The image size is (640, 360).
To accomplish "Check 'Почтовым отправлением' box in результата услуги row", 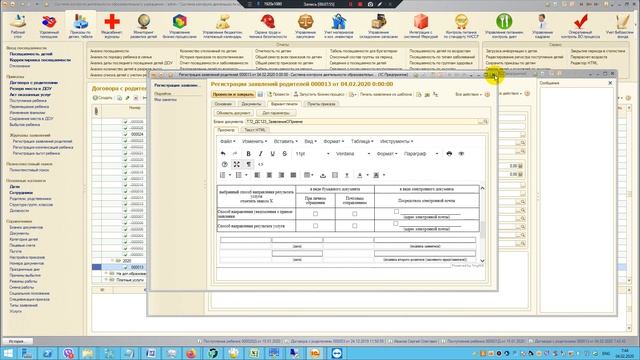I will pos(354,225).
